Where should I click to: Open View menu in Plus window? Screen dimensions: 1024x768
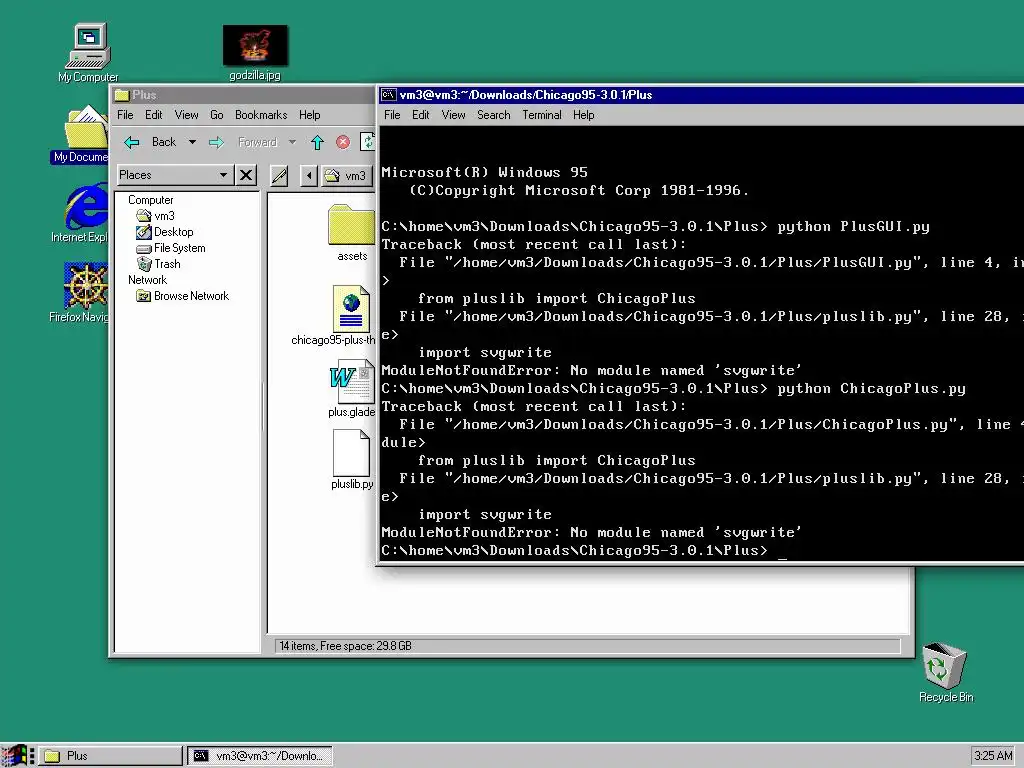click(x=186, y=115)
